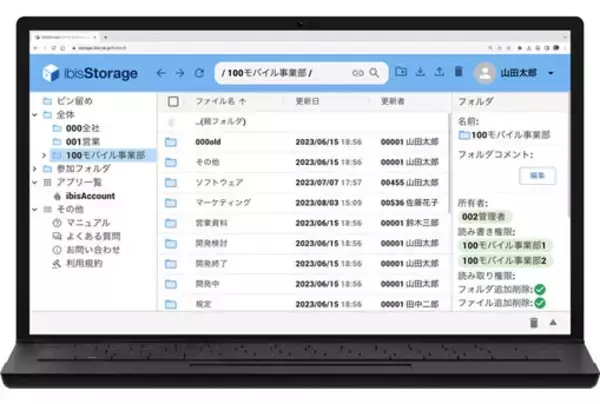The height and width of the screenshot is (404, 600).
Task: Expand bottom panel with up triangle
Action: [x=553, y=323]
